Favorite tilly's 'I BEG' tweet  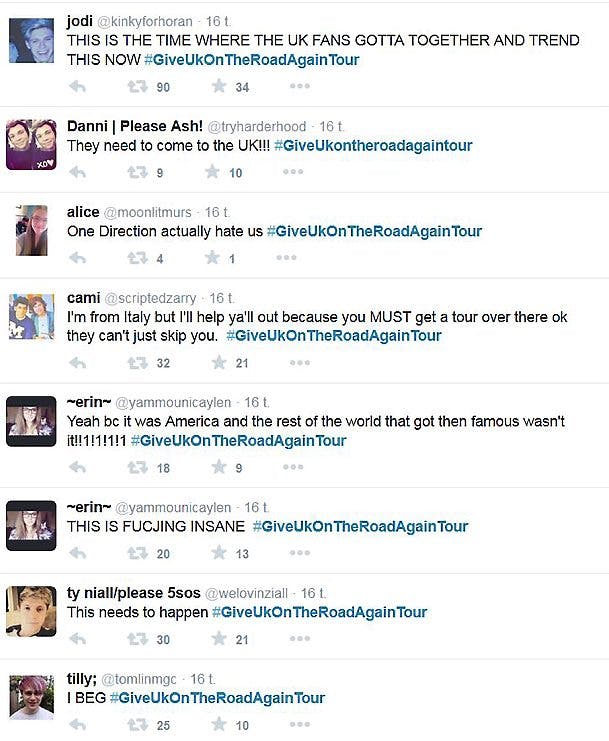(x=218, y=725)
